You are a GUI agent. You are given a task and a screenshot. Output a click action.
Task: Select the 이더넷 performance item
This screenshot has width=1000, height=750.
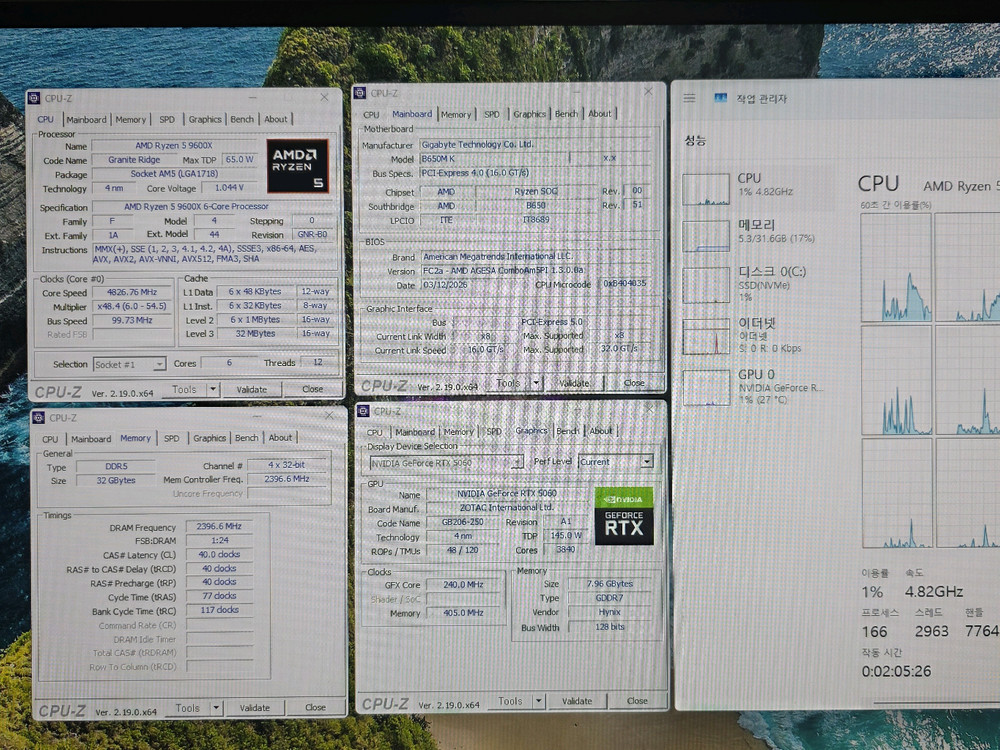coord(758,335)
